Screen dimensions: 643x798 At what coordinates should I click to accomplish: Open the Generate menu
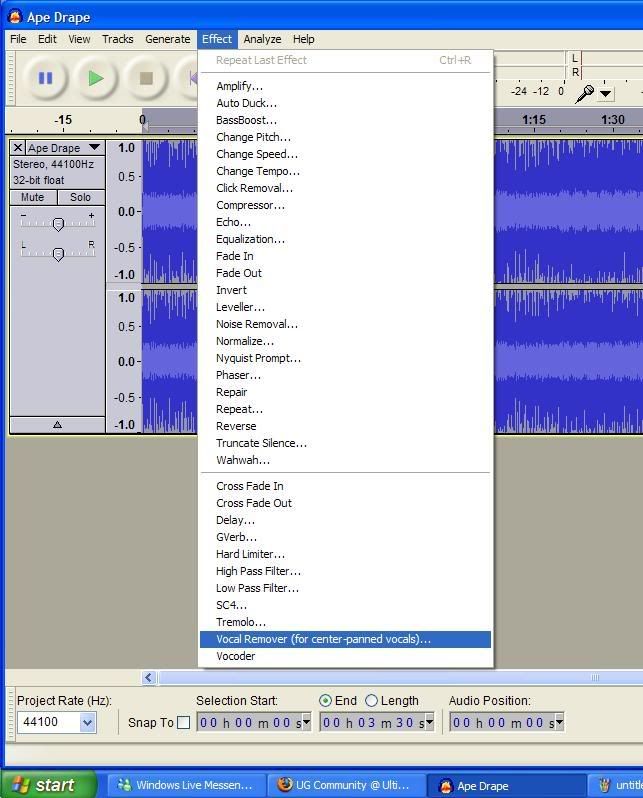point(167,39)
